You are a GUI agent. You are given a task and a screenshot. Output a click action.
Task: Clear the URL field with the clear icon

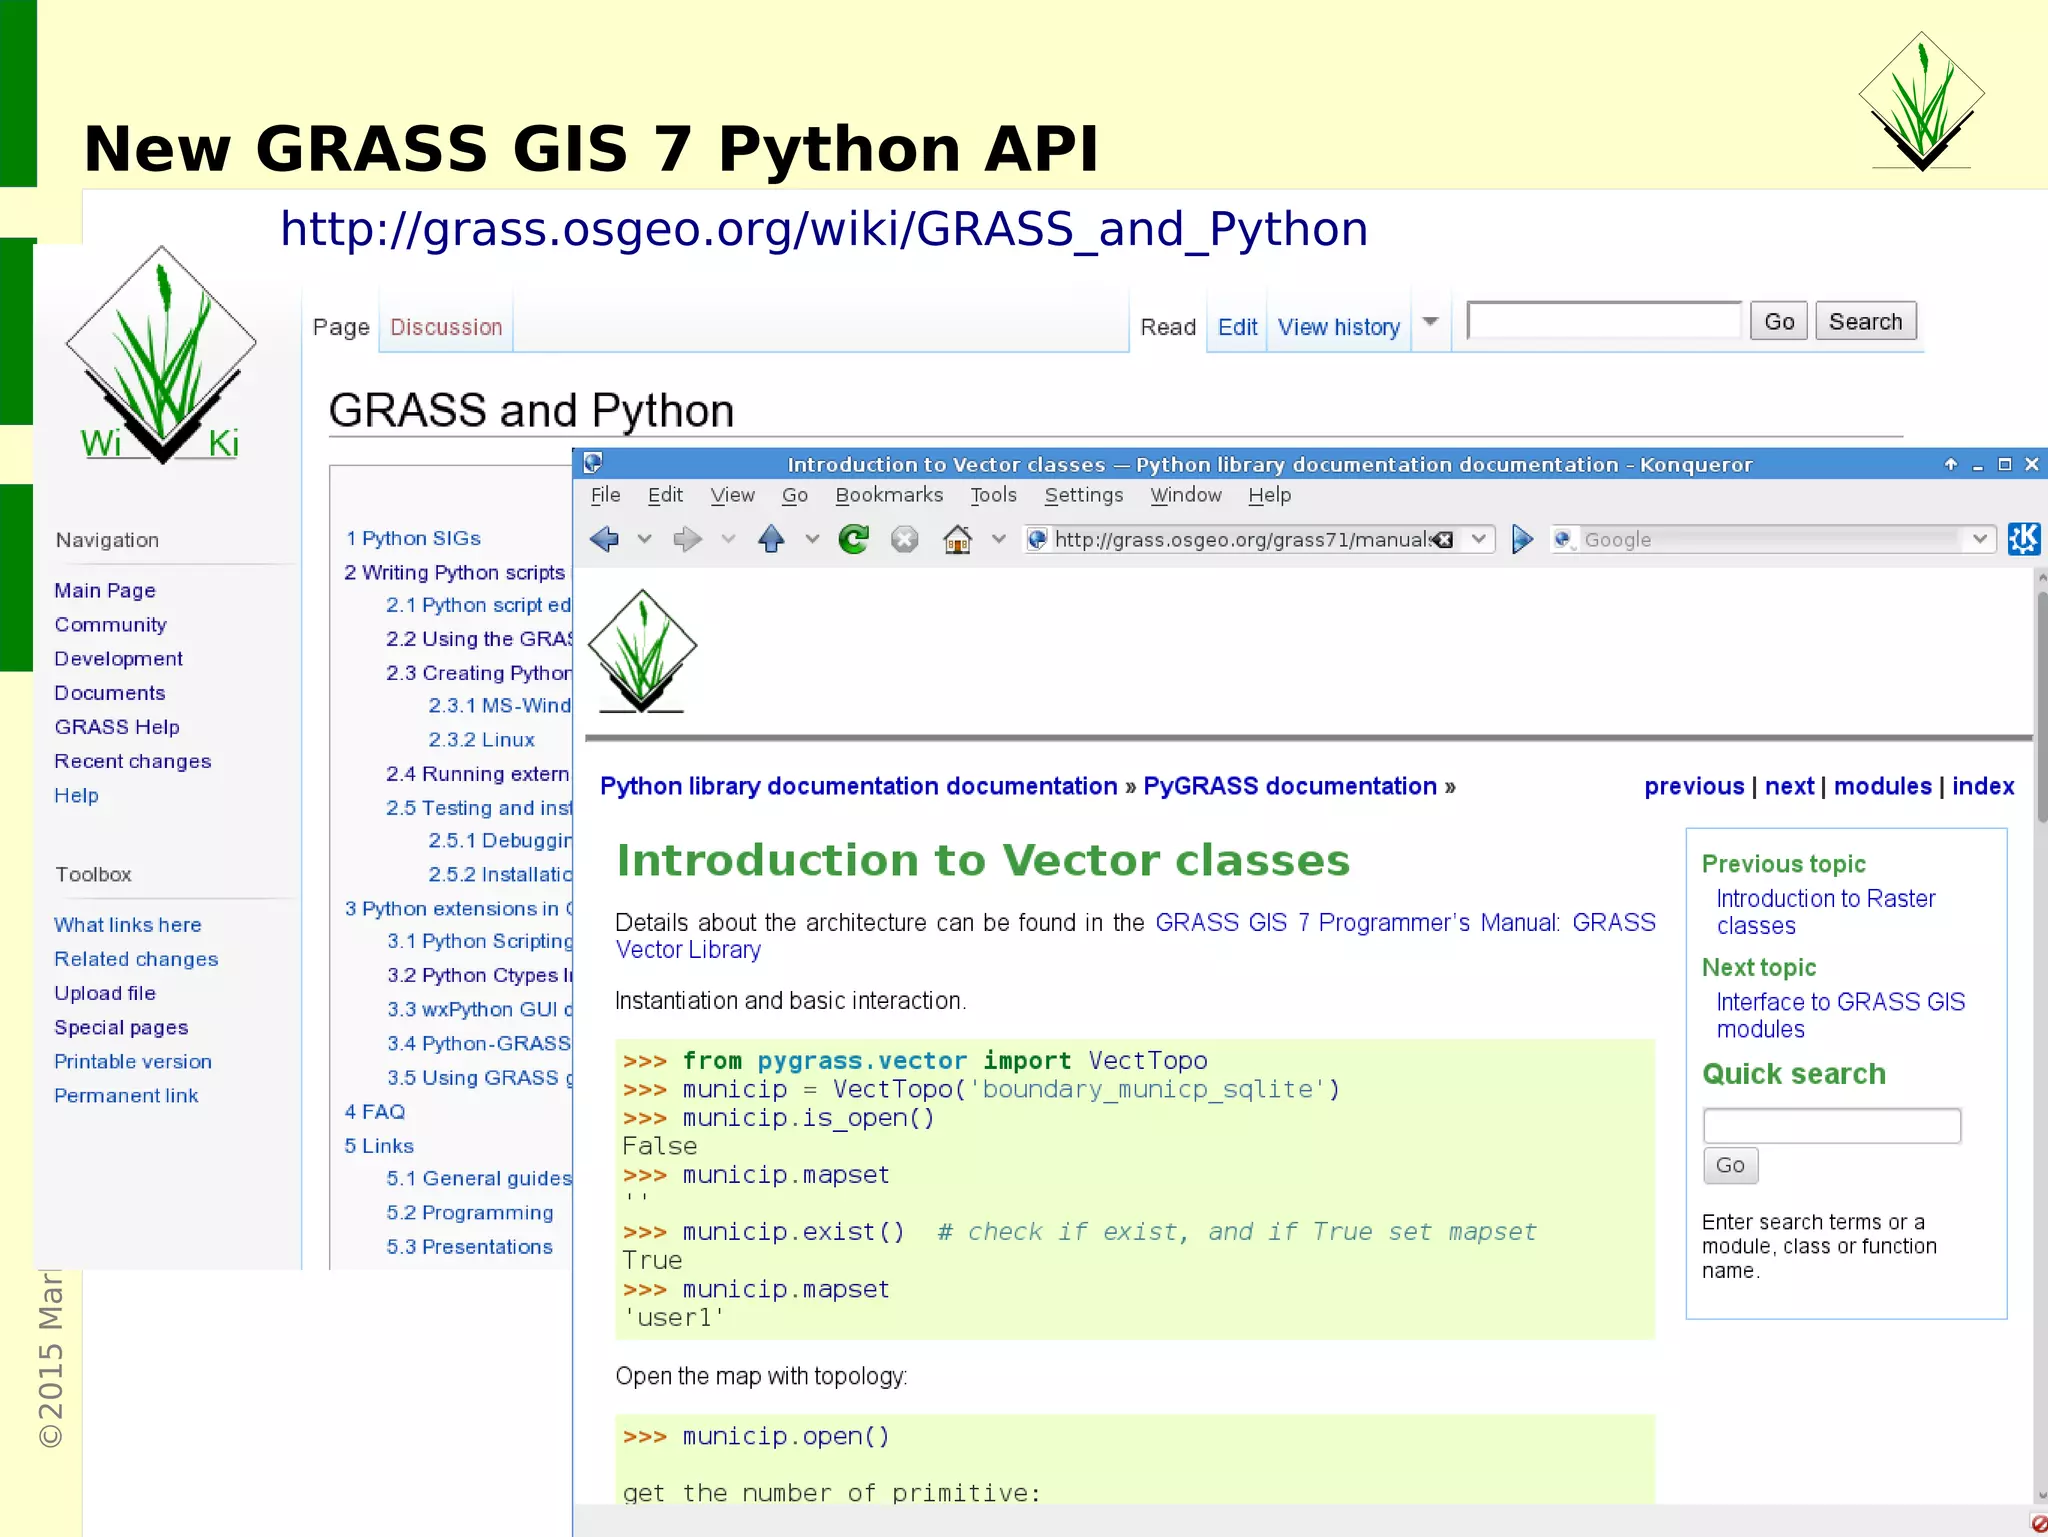pyautogui.click(x=1442, y=540)
